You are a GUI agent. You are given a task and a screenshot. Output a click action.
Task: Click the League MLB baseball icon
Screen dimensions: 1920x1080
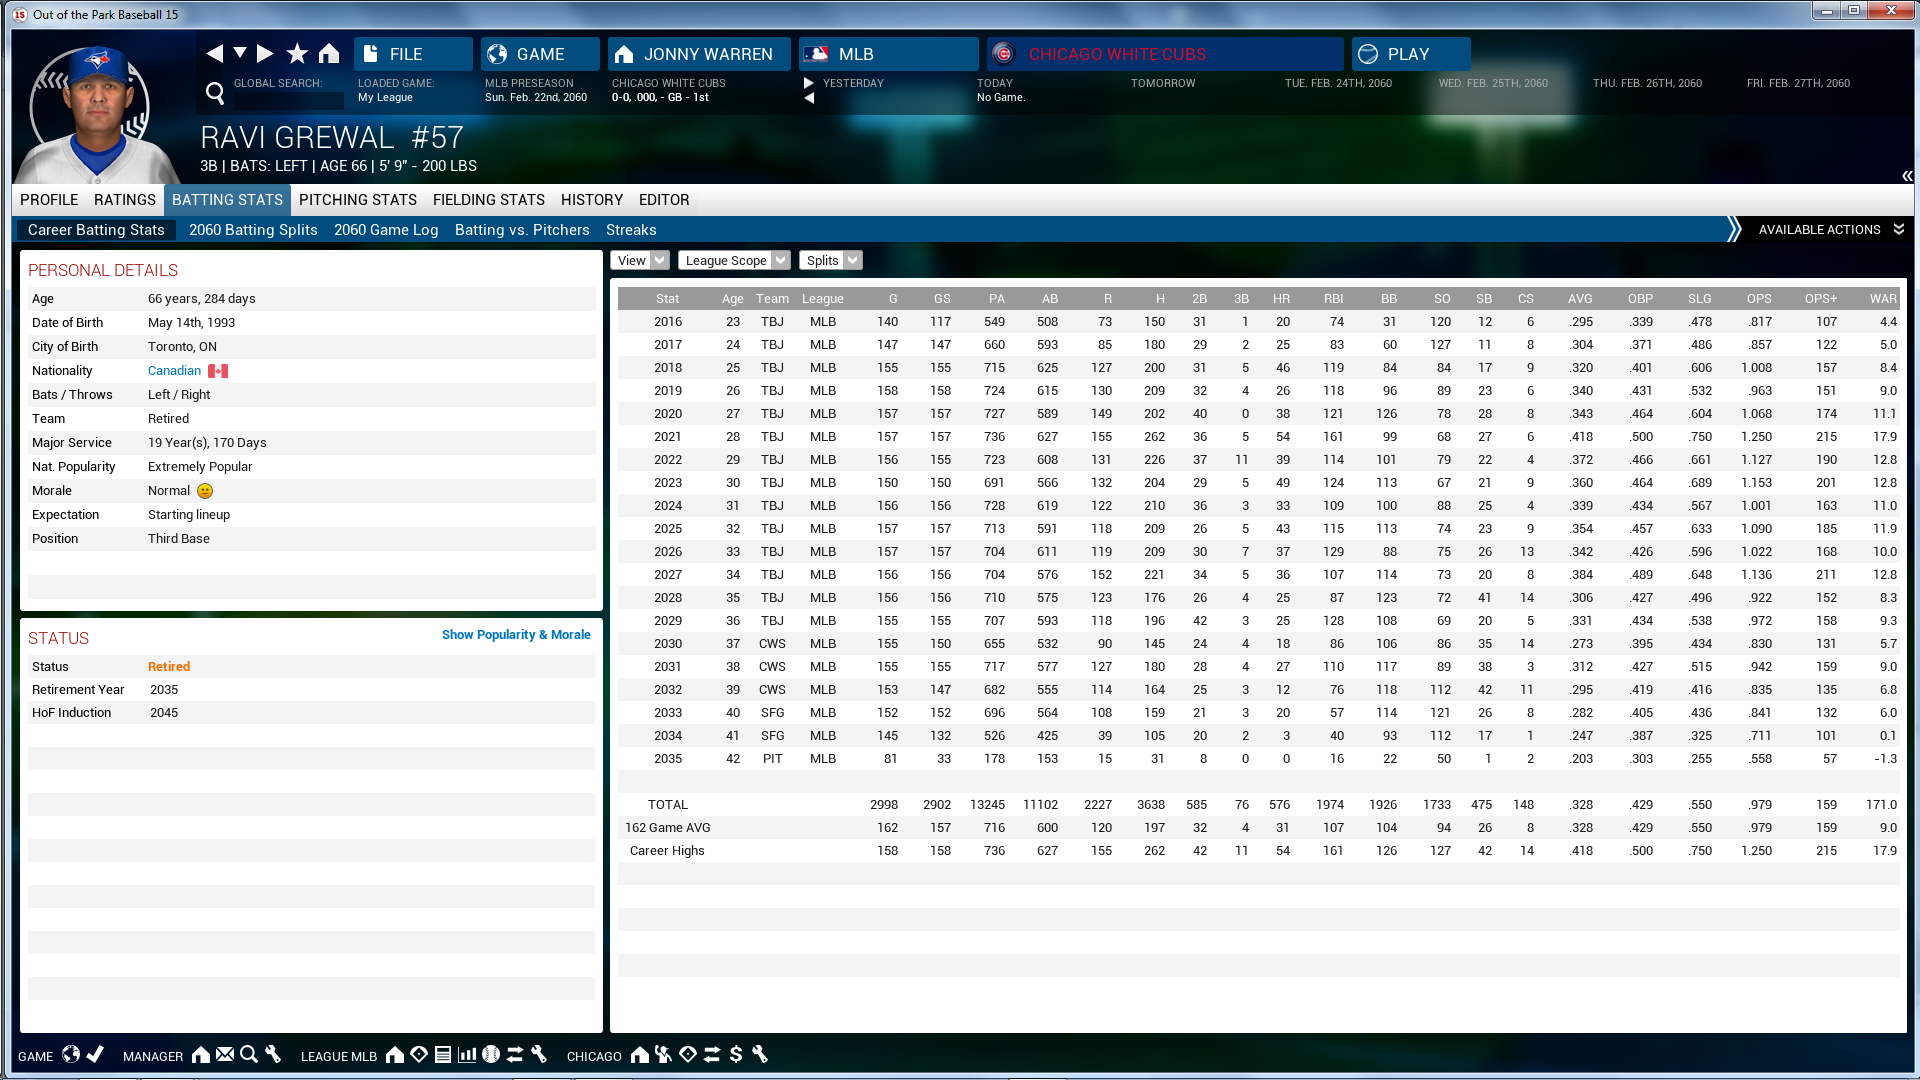(491, 1055)
